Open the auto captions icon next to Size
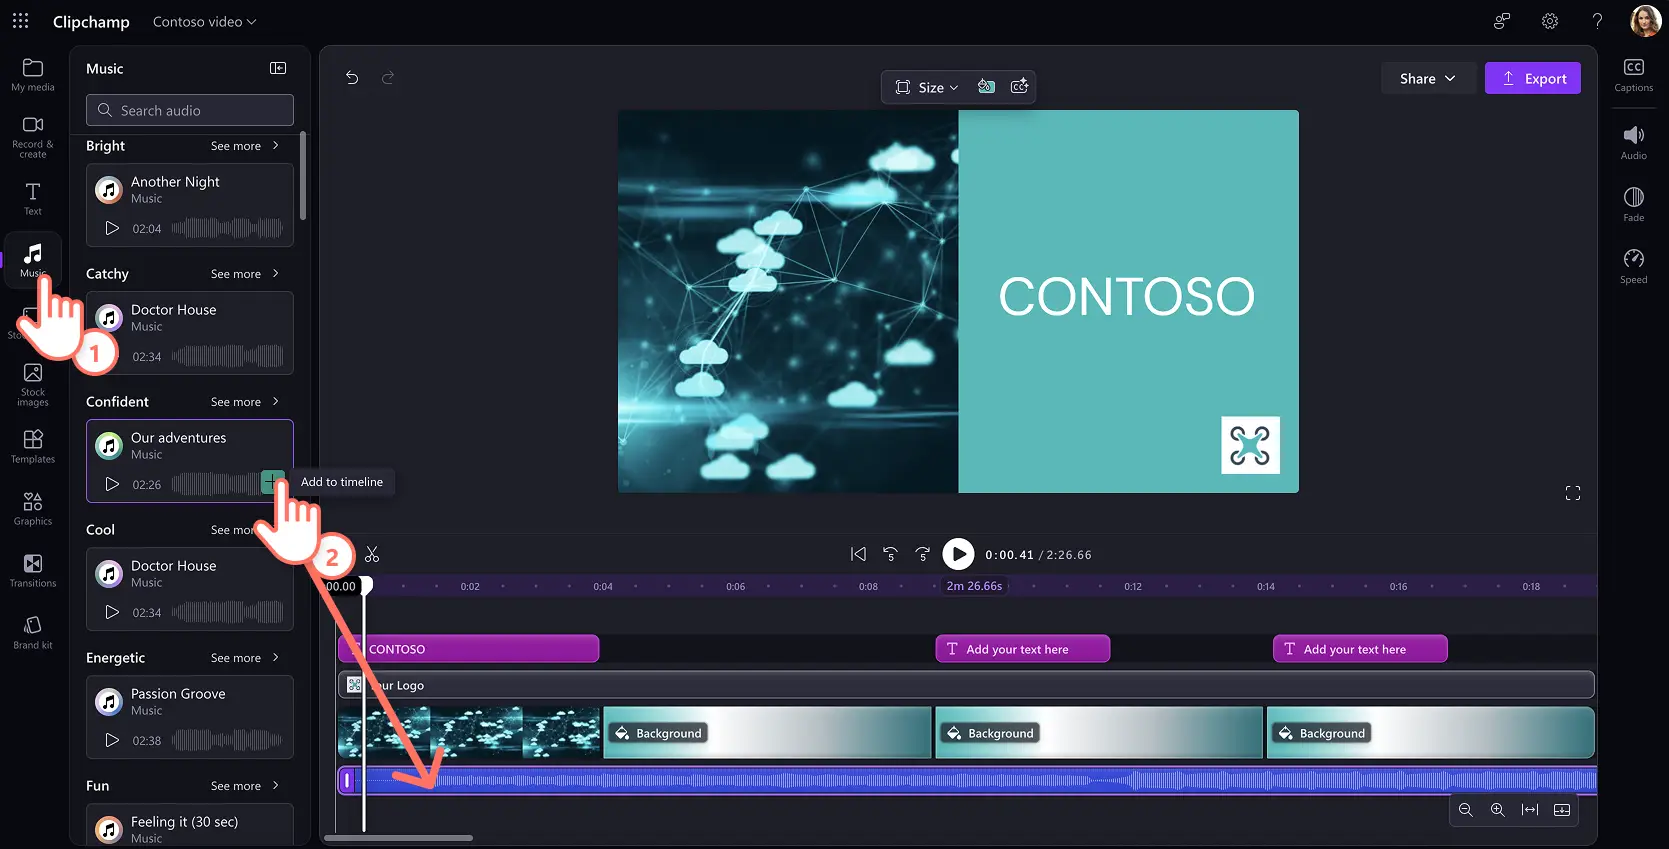1669x849 pixels. click(1020, 87)
